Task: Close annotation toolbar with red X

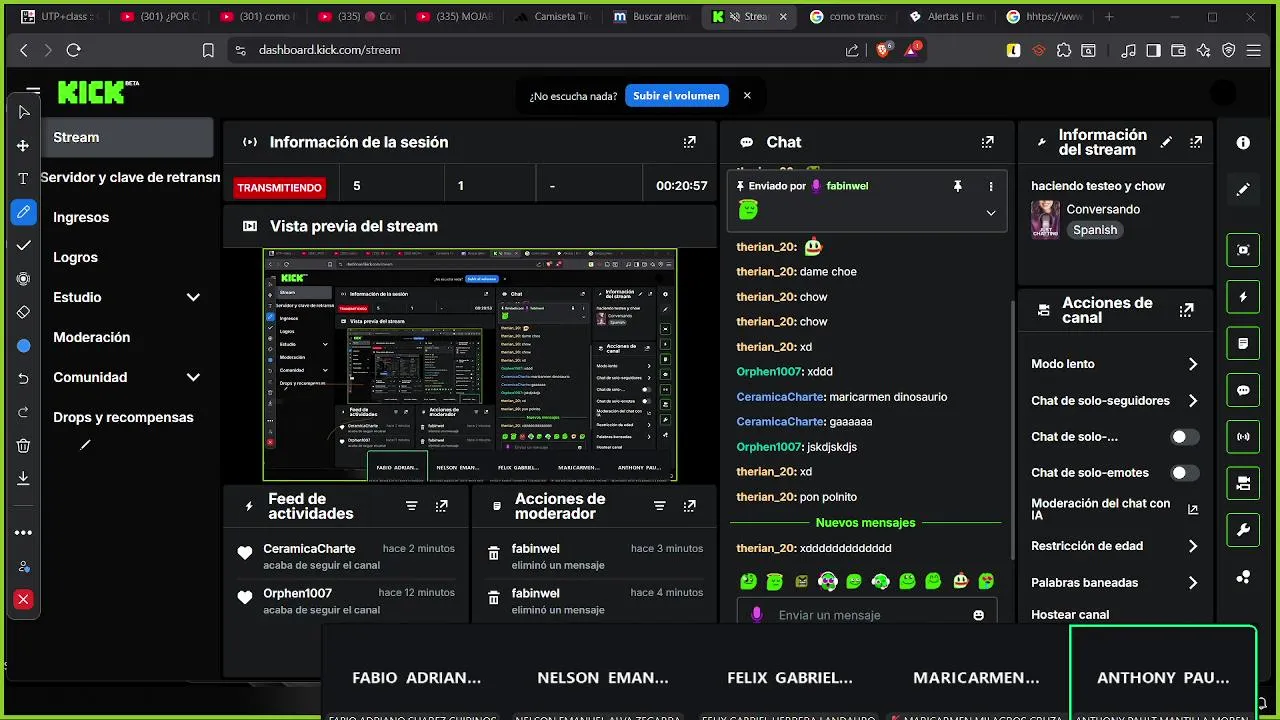Action: 24,600
